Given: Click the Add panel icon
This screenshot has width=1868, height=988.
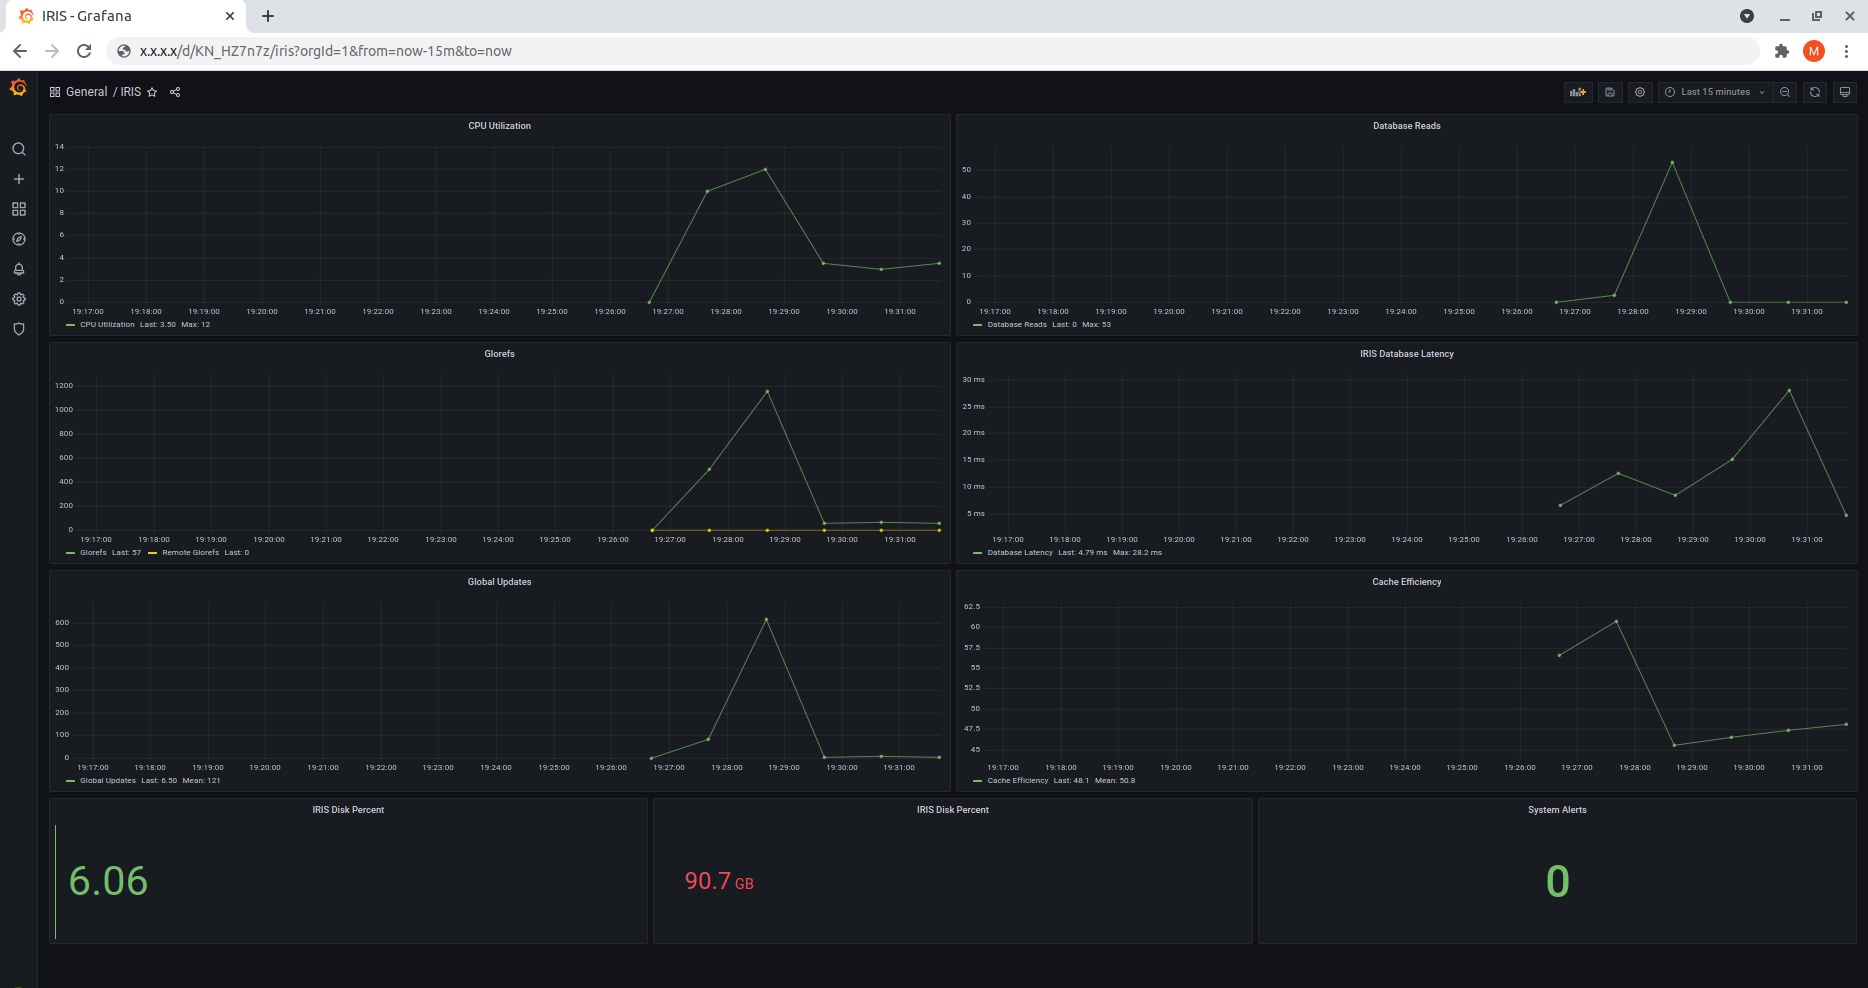Looking at the screenshot, I should (x=1578, y=92).
